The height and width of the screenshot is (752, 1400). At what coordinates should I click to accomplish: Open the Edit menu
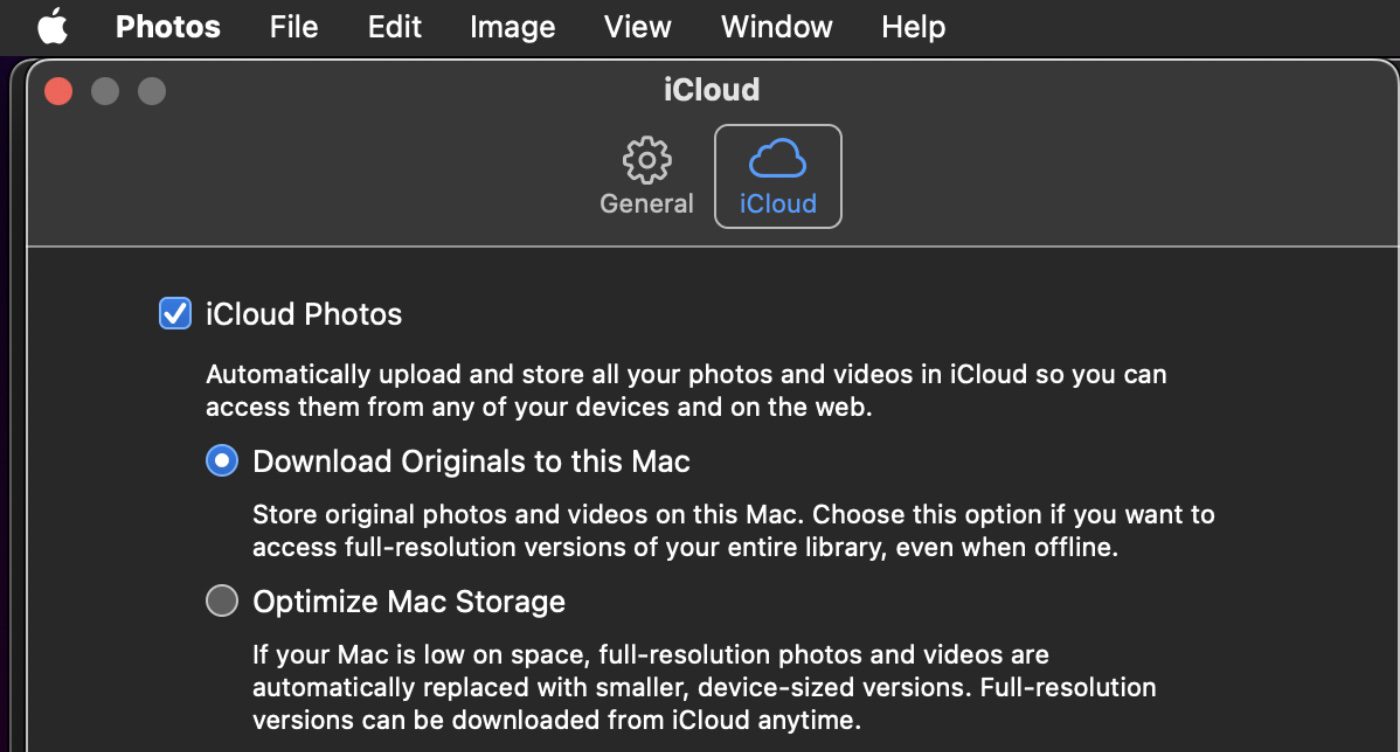(x=394, y=27)
